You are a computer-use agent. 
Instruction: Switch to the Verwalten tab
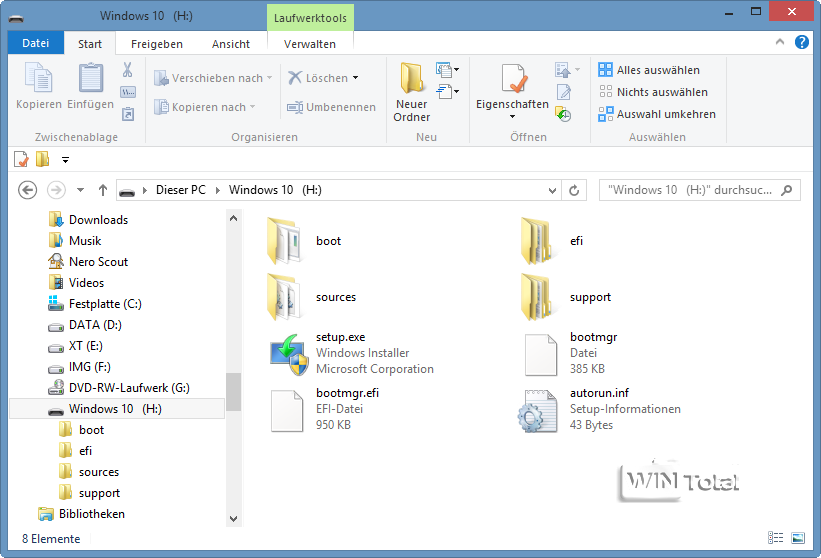tap(309, 44)
